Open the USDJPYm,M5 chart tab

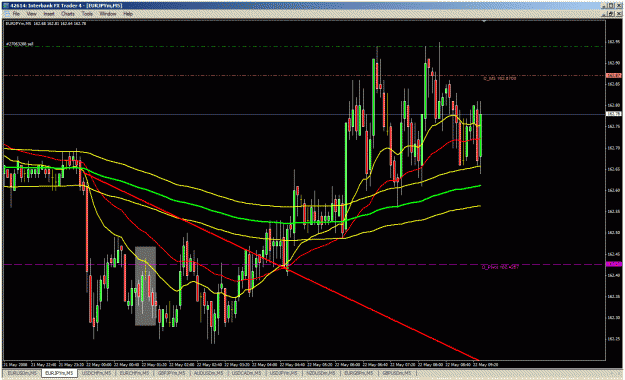283,373
